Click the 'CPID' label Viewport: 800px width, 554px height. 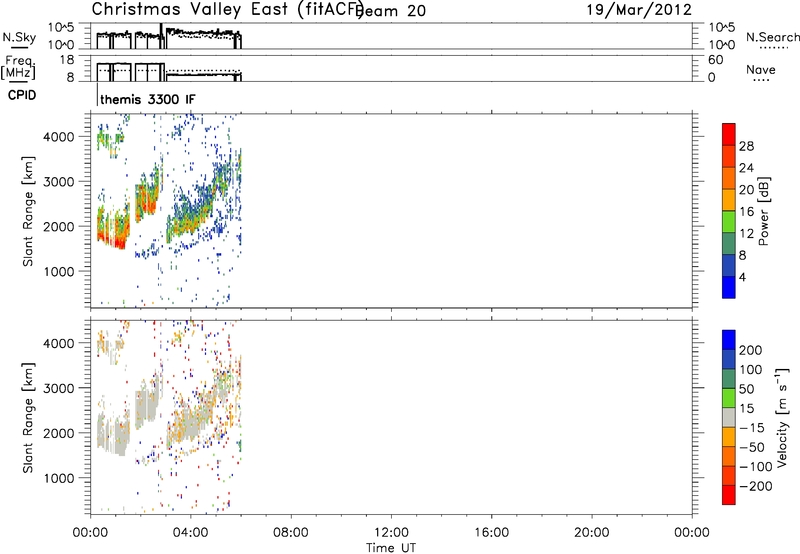[22, 95]
